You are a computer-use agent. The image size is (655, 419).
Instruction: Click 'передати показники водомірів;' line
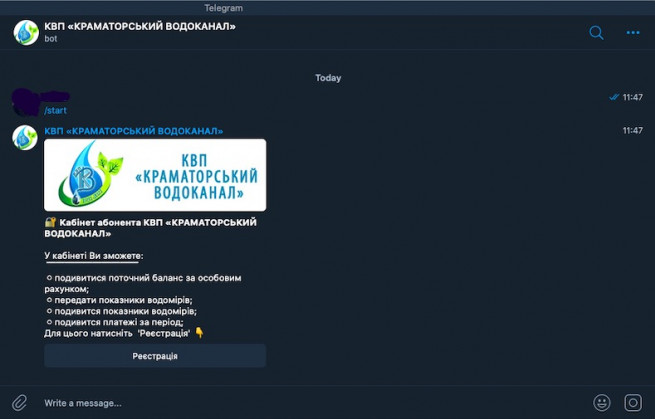tap(119, 300)
